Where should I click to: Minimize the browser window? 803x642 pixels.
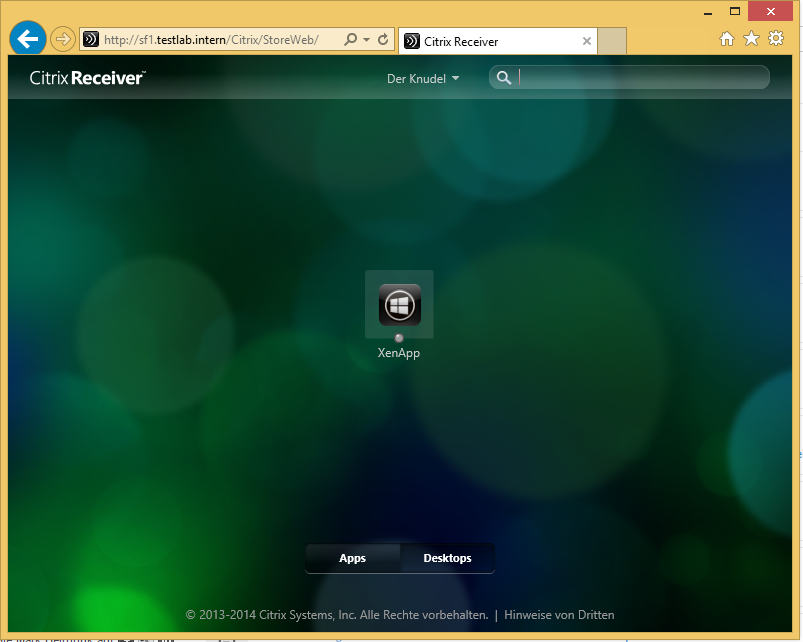pos(708,12)
